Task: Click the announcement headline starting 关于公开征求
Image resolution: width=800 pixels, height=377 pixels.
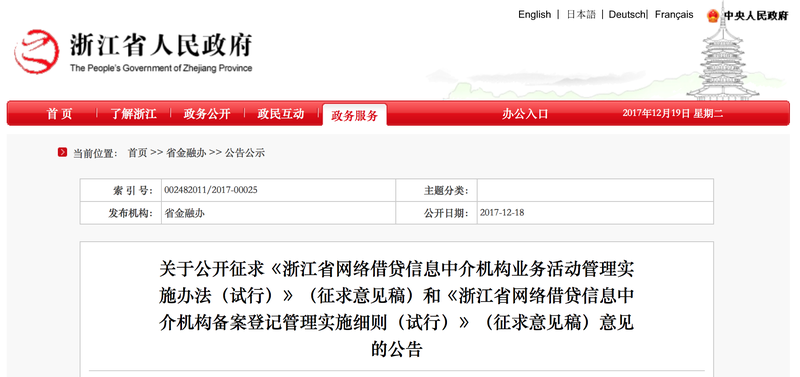Action: point(396,309)
